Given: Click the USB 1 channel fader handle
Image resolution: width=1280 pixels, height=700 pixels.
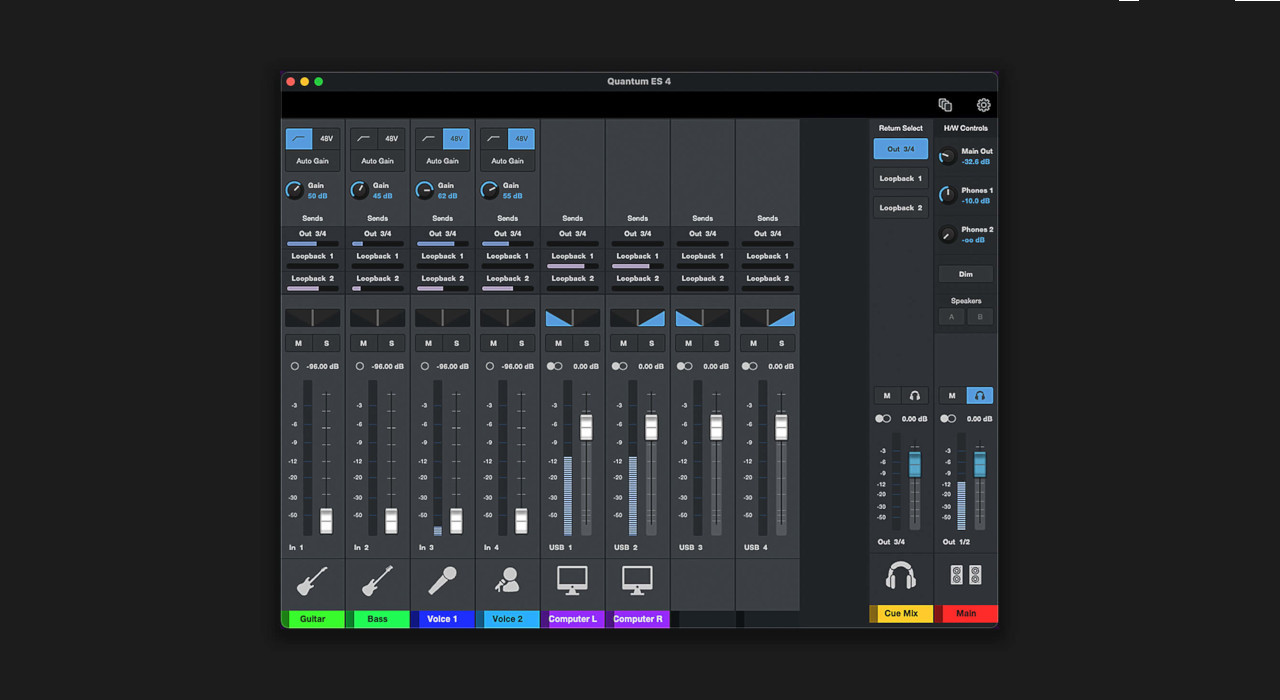Looking at the screenshot, I should [586, 427].
